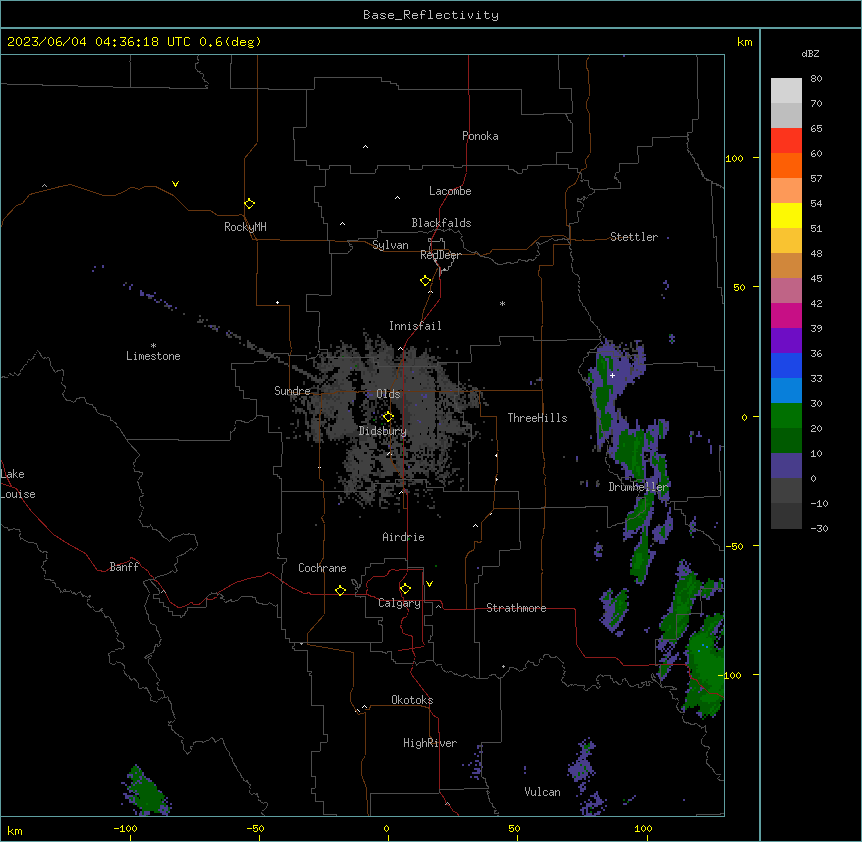Click the yellow station marker near RockyMH
The height and width of the screenshot is (842, 862).
coord(249,203)
